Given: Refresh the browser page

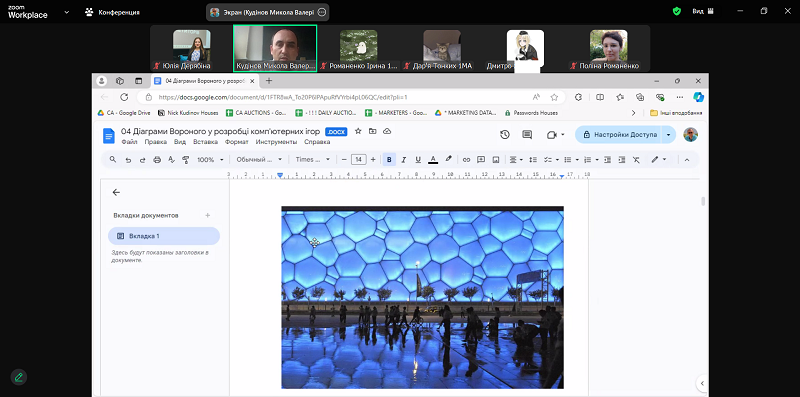Looking at the screenshot, I should pyautogui.click(x=124, y=97).
